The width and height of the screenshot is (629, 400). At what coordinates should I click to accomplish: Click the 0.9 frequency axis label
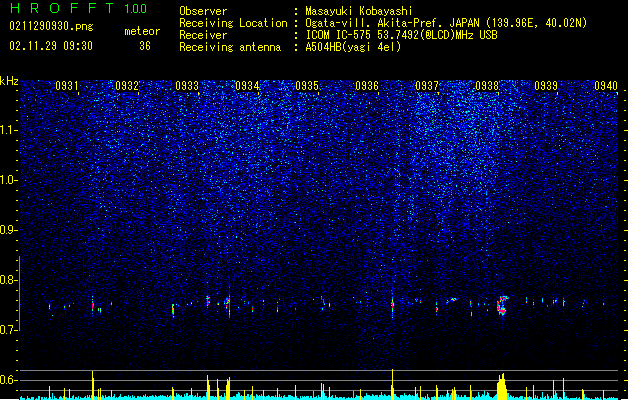point(9,230)
